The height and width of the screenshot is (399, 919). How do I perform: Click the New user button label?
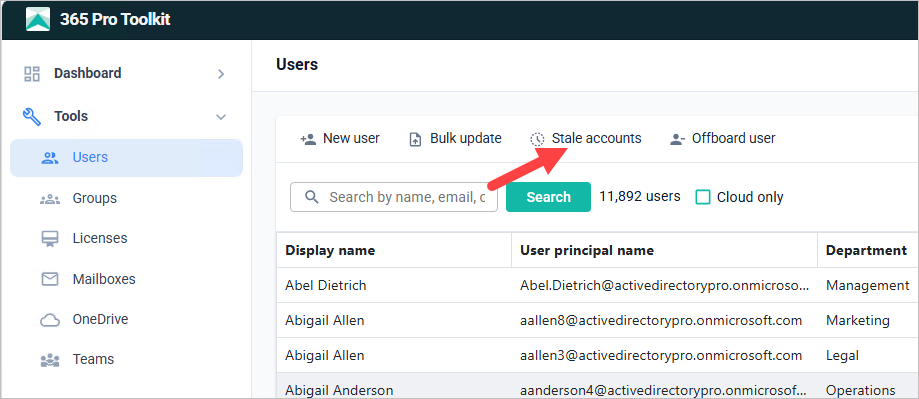point(351,139)
